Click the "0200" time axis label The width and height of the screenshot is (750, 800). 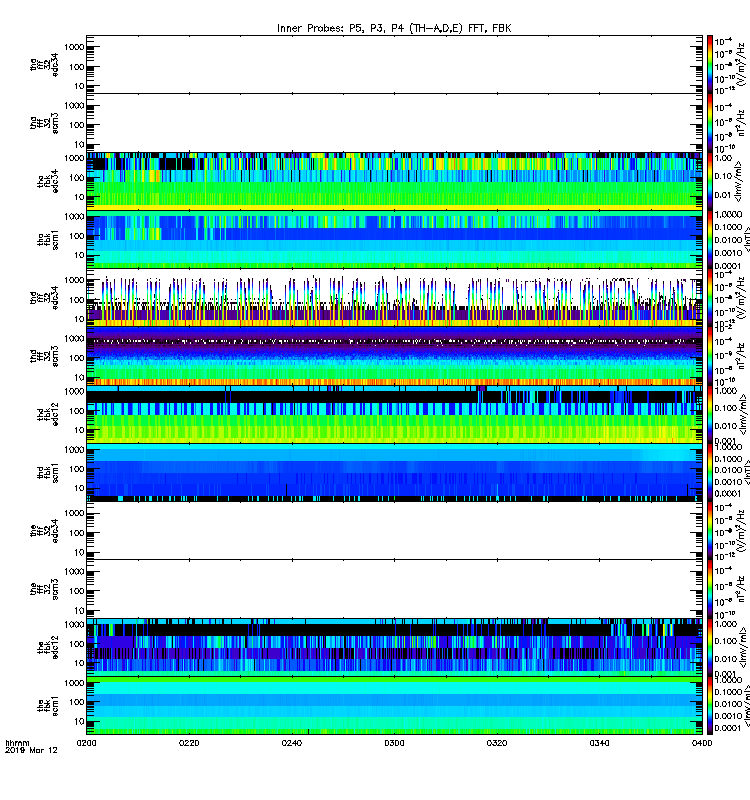click(86, 743)
